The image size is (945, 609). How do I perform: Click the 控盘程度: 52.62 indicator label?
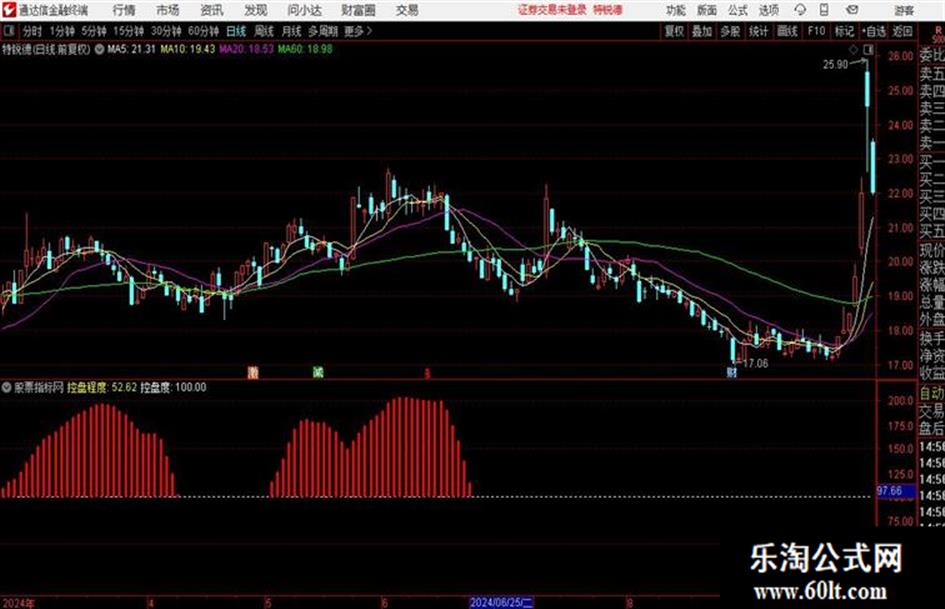pyautogui.click(x=102, y=387)
